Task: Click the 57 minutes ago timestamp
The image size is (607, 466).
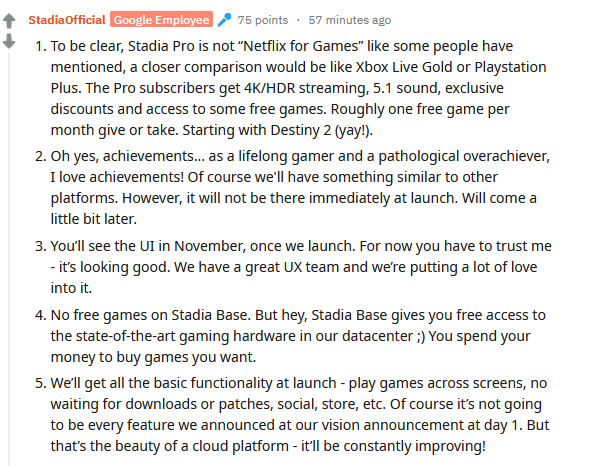Action: pos(350,20)
